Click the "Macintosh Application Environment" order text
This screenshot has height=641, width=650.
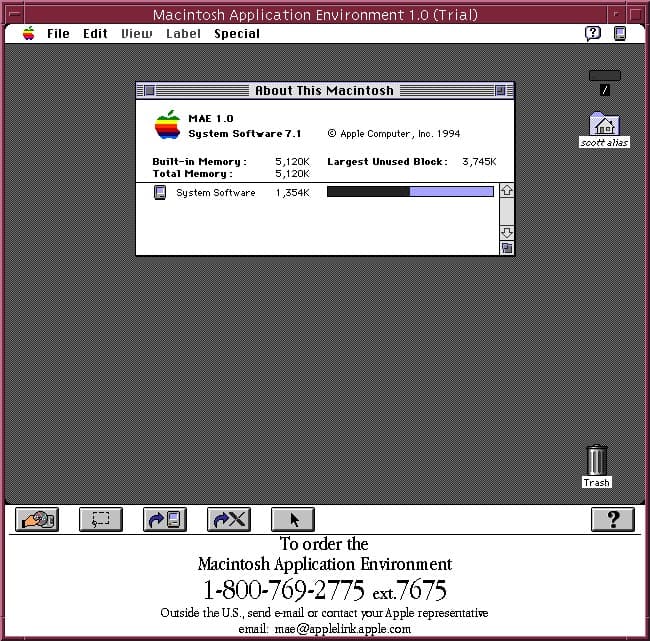point(325,564)
